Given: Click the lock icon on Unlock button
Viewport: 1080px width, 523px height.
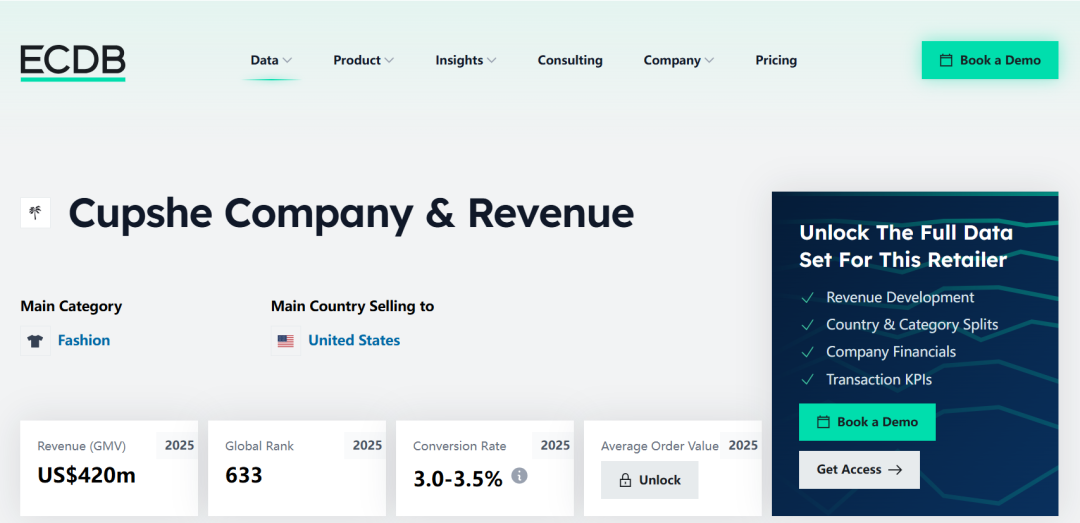Looking at the screenshot, I should pos(625,480).
